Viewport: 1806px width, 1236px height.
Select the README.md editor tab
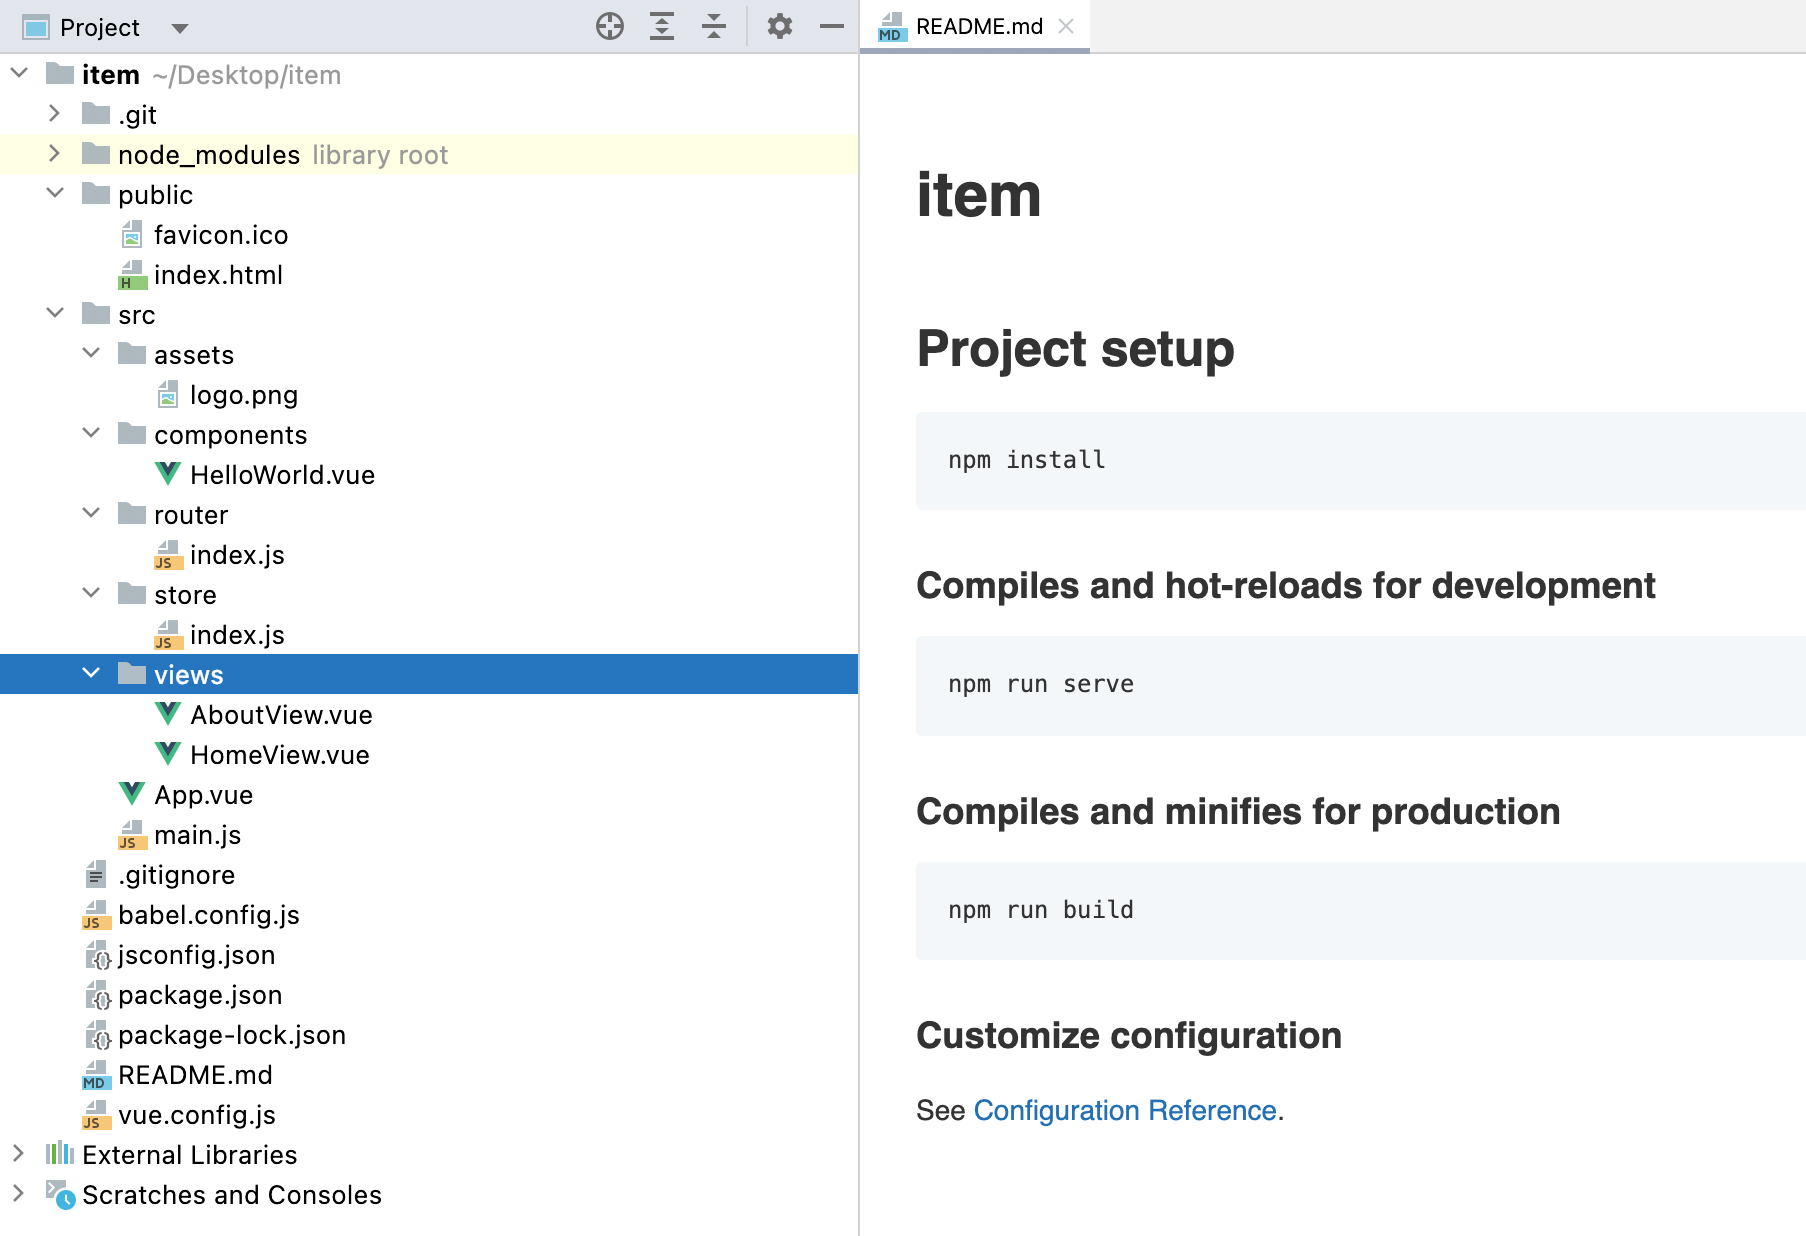(974, 26)
